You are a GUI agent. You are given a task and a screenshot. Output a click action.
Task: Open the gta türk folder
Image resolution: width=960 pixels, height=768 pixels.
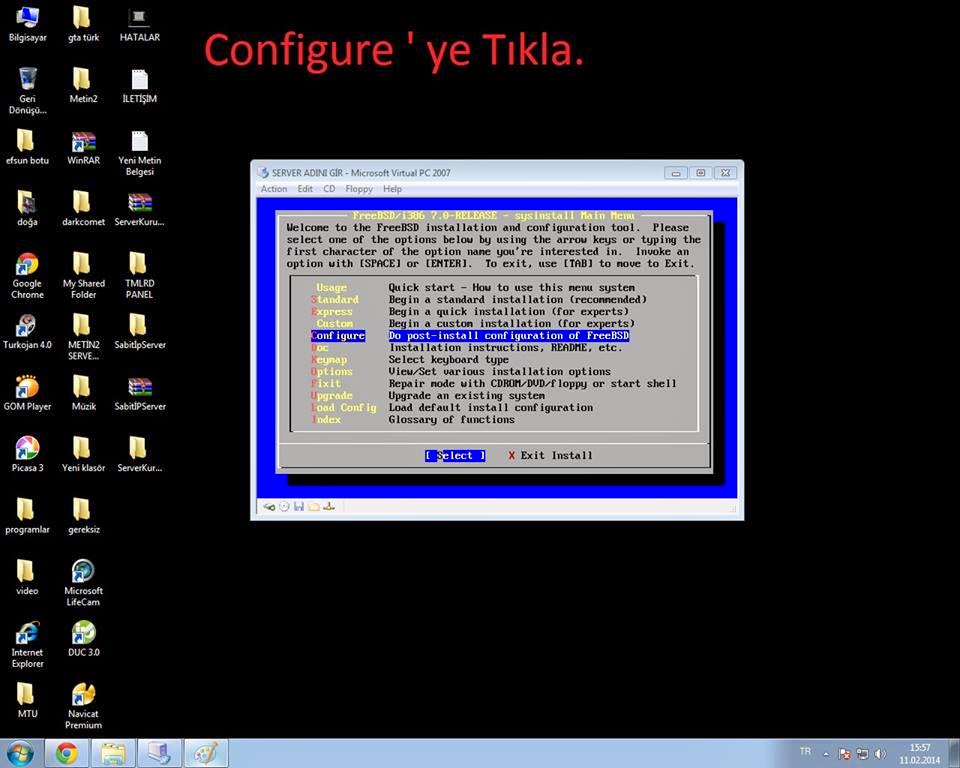[83, 24]
